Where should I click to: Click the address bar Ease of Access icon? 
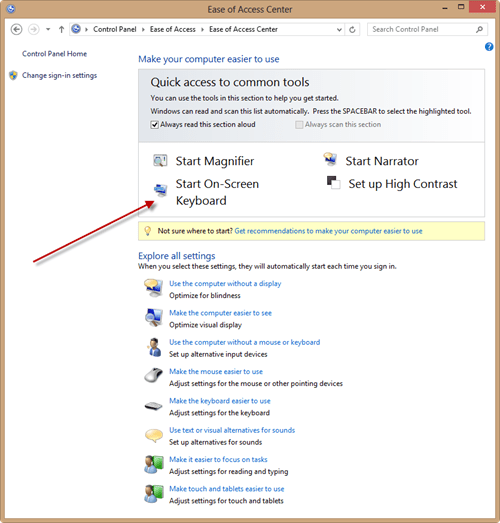pos(76,29)
